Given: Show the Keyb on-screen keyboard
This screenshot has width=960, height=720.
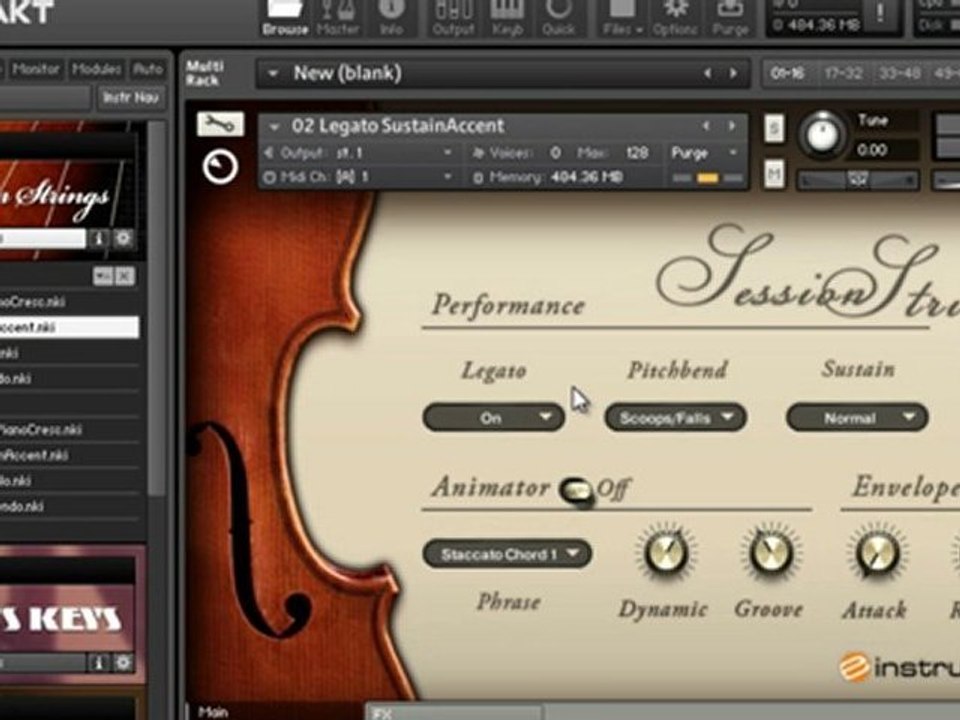Looking at the screenshot, I should tap(507, 18).
